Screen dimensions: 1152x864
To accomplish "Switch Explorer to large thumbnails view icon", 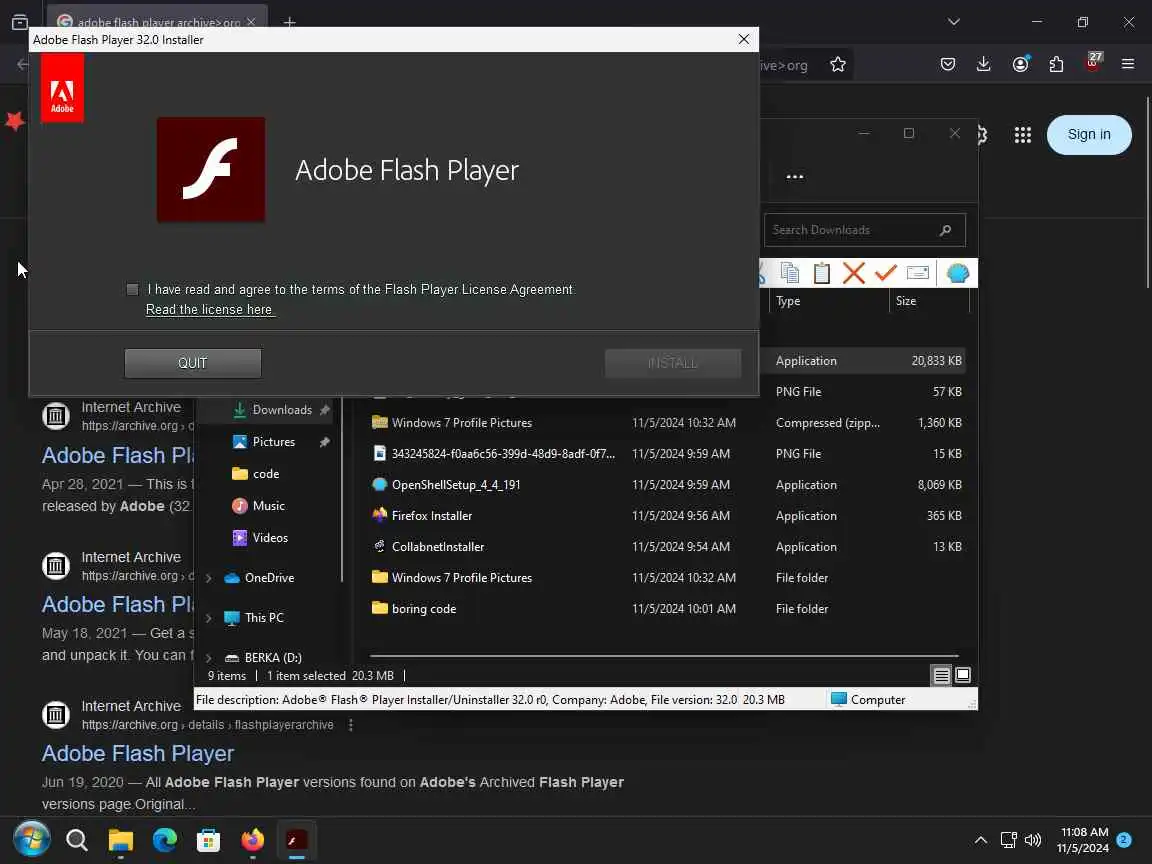I will tap(962, 675).
